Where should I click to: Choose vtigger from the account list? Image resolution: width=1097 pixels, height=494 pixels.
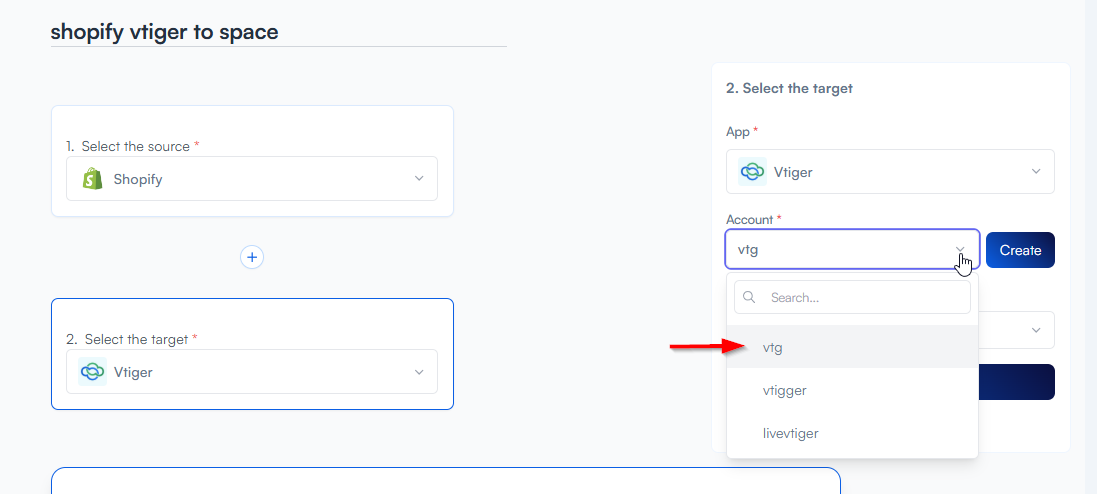784,390
